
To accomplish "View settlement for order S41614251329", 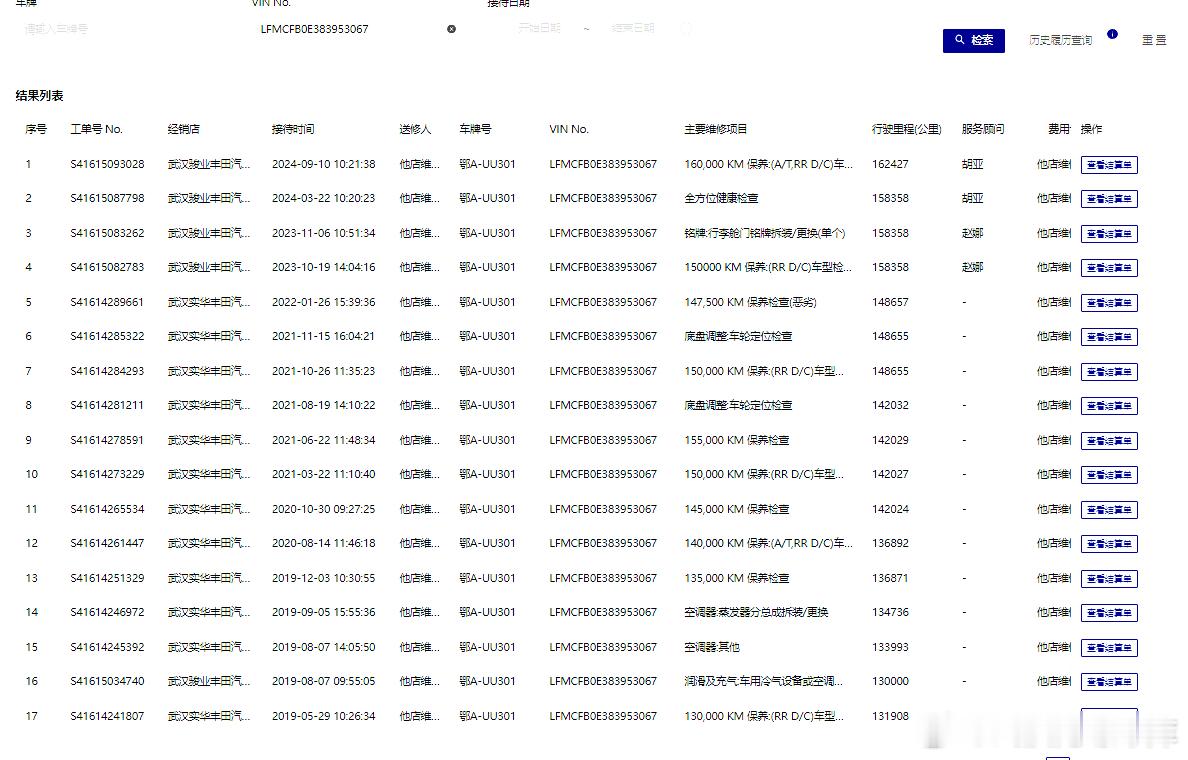I will pyautogui.click(x=1109, y=578).
